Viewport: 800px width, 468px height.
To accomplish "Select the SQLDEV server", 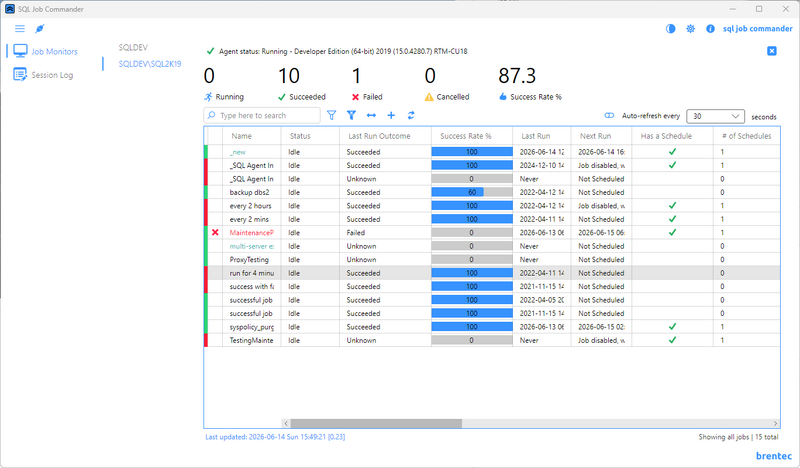I will 133,47.
